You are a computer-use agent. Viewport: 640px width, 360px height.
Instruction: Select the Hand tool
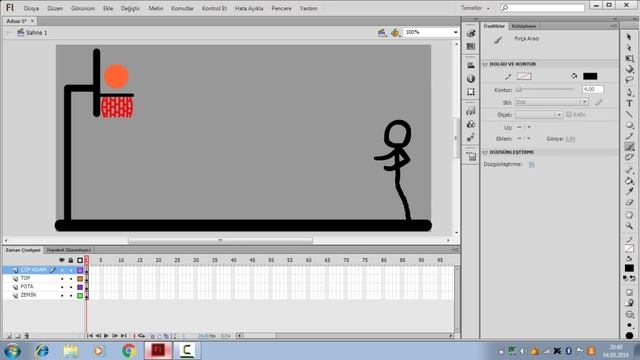629,215
